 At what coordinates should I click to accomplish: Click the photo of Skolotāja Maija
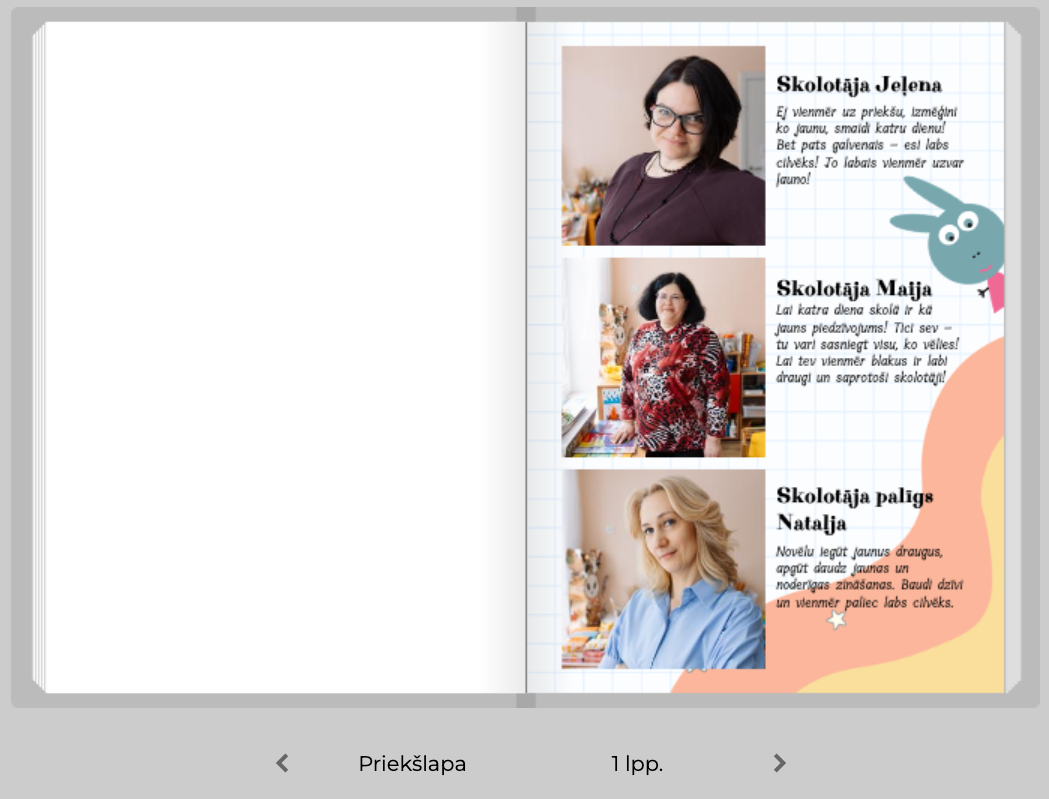coord(663,358)
